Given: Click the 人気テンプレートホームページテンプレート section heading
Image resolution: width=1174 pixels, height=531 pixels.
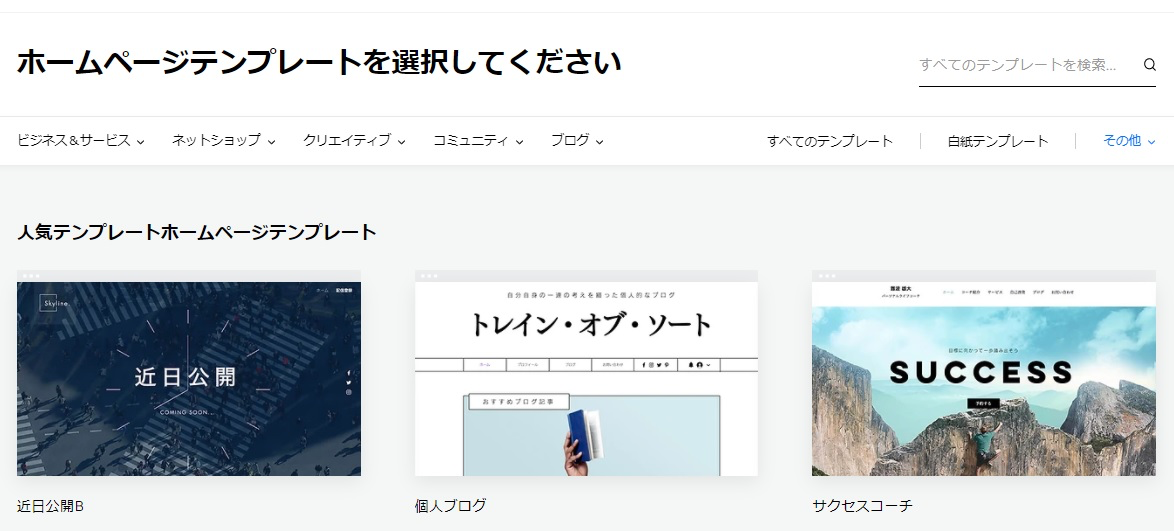Looking at the screenshot, I should click(197, 232).
